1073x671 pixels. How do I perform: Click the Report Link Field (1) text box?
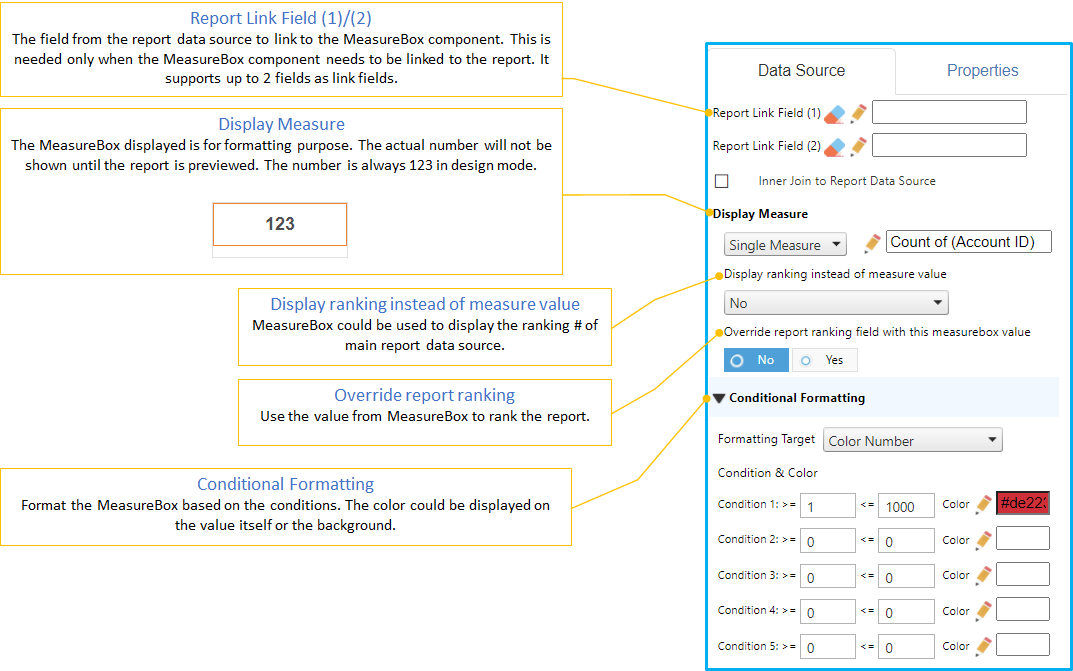coord(949,112)
